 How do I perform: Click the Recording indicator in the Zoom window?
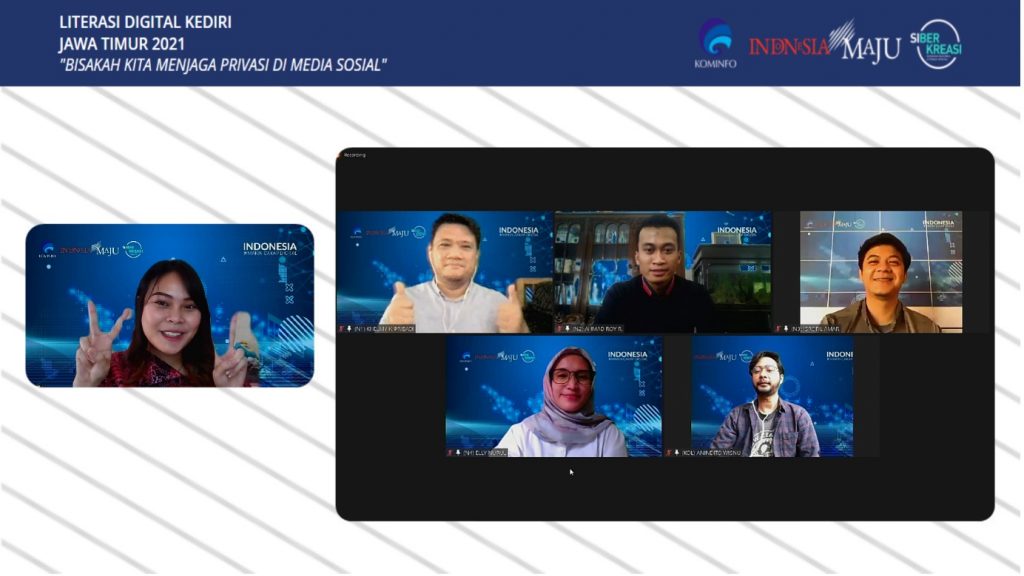coord(355,155)
